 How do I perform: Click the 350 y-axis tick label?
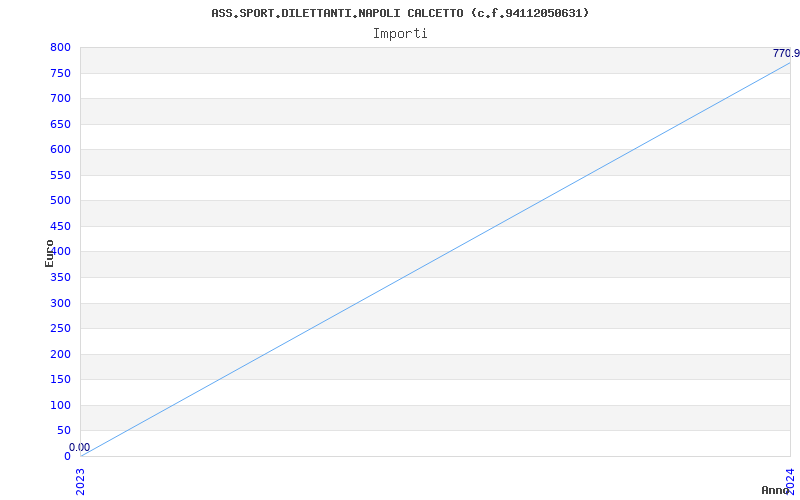coord(60,278)
